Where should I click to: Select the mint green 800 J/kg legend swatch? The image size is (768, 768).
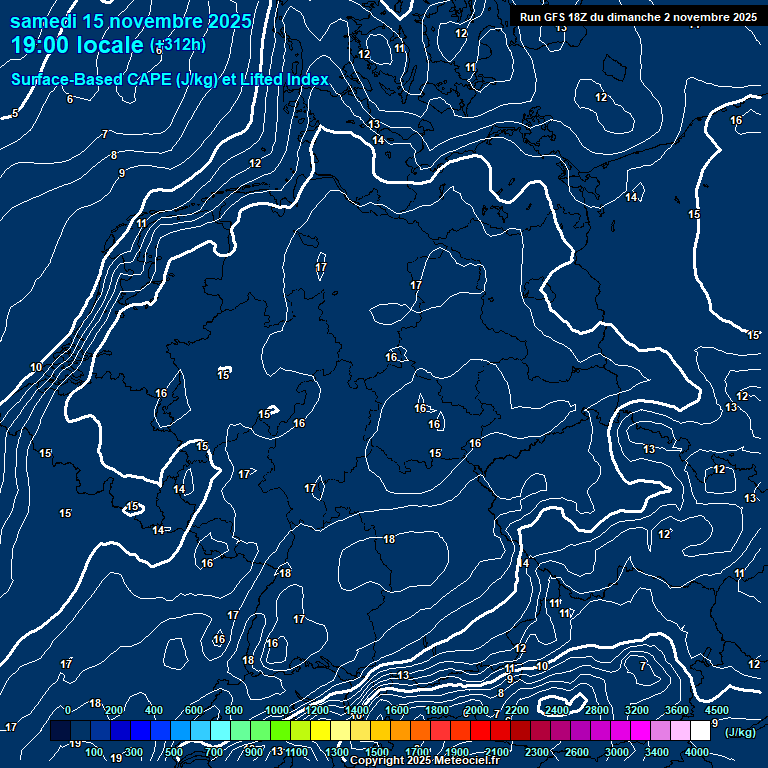point(240,730)
